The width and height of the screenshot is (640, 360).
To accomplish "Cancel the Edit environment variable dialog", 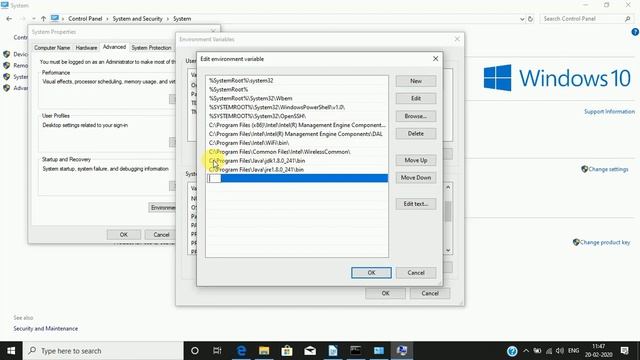I will click(x=416, y=273).
